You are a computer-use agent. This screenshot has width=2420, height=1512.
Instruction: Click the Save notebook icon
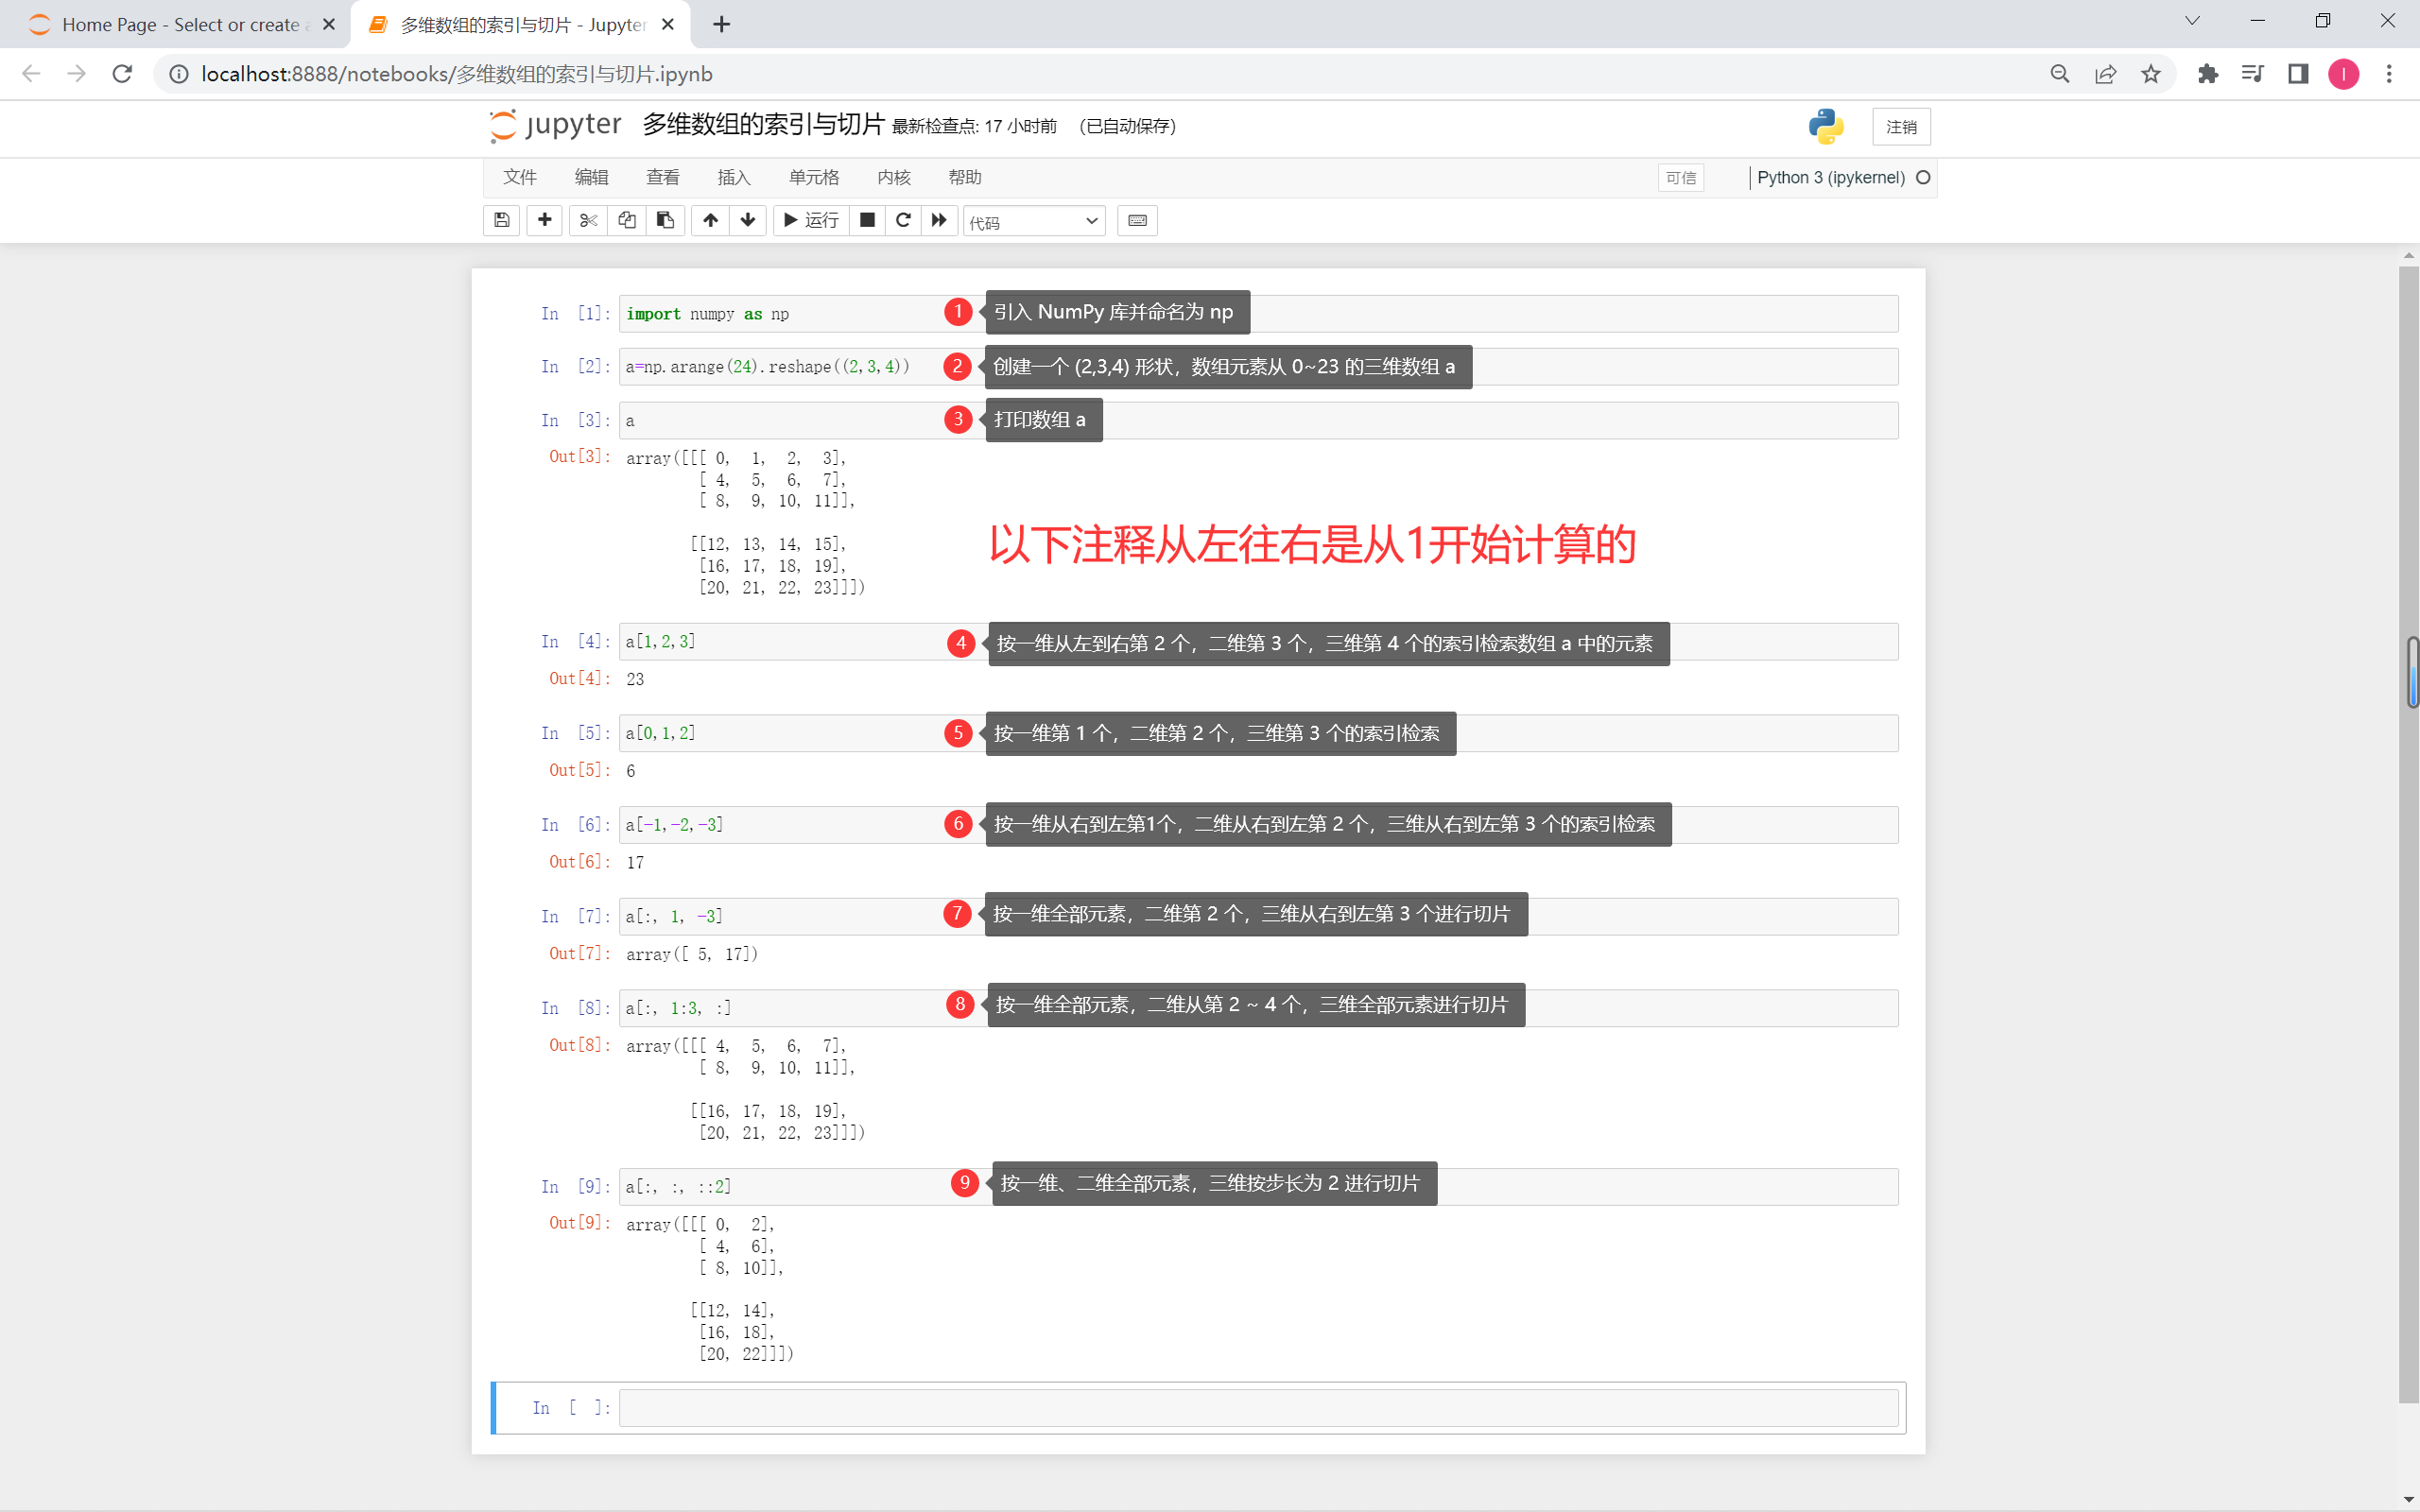click(x=504, y=219)
